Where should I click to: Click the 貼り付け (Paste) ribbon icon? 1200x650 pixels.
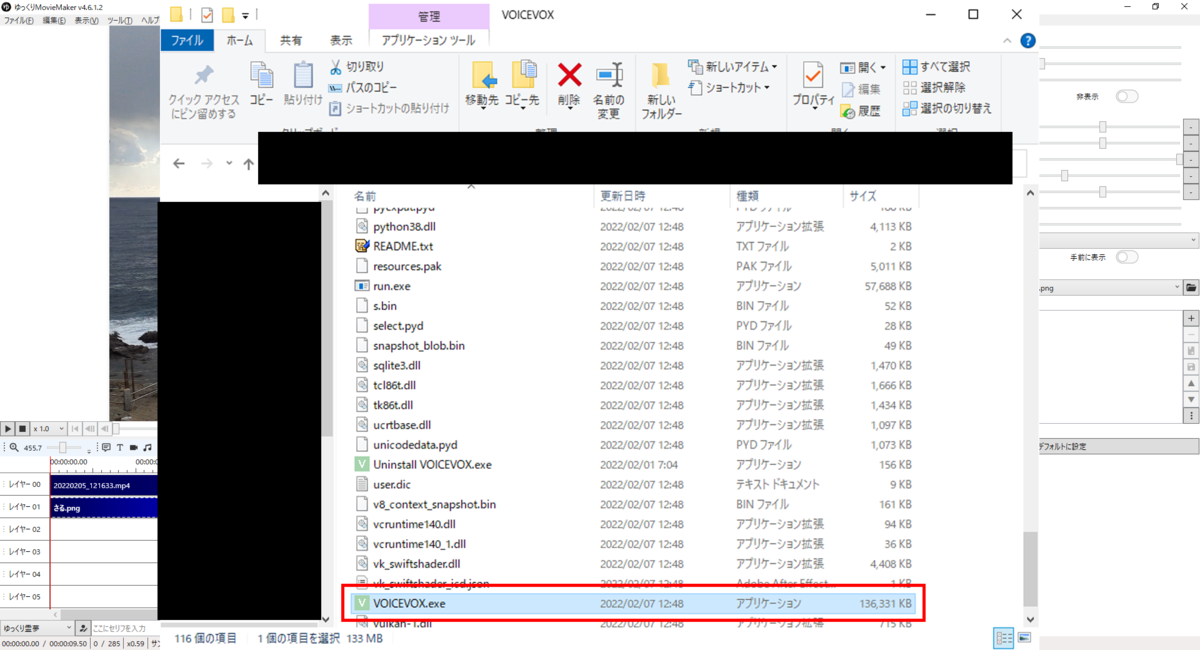coord(303,85)
